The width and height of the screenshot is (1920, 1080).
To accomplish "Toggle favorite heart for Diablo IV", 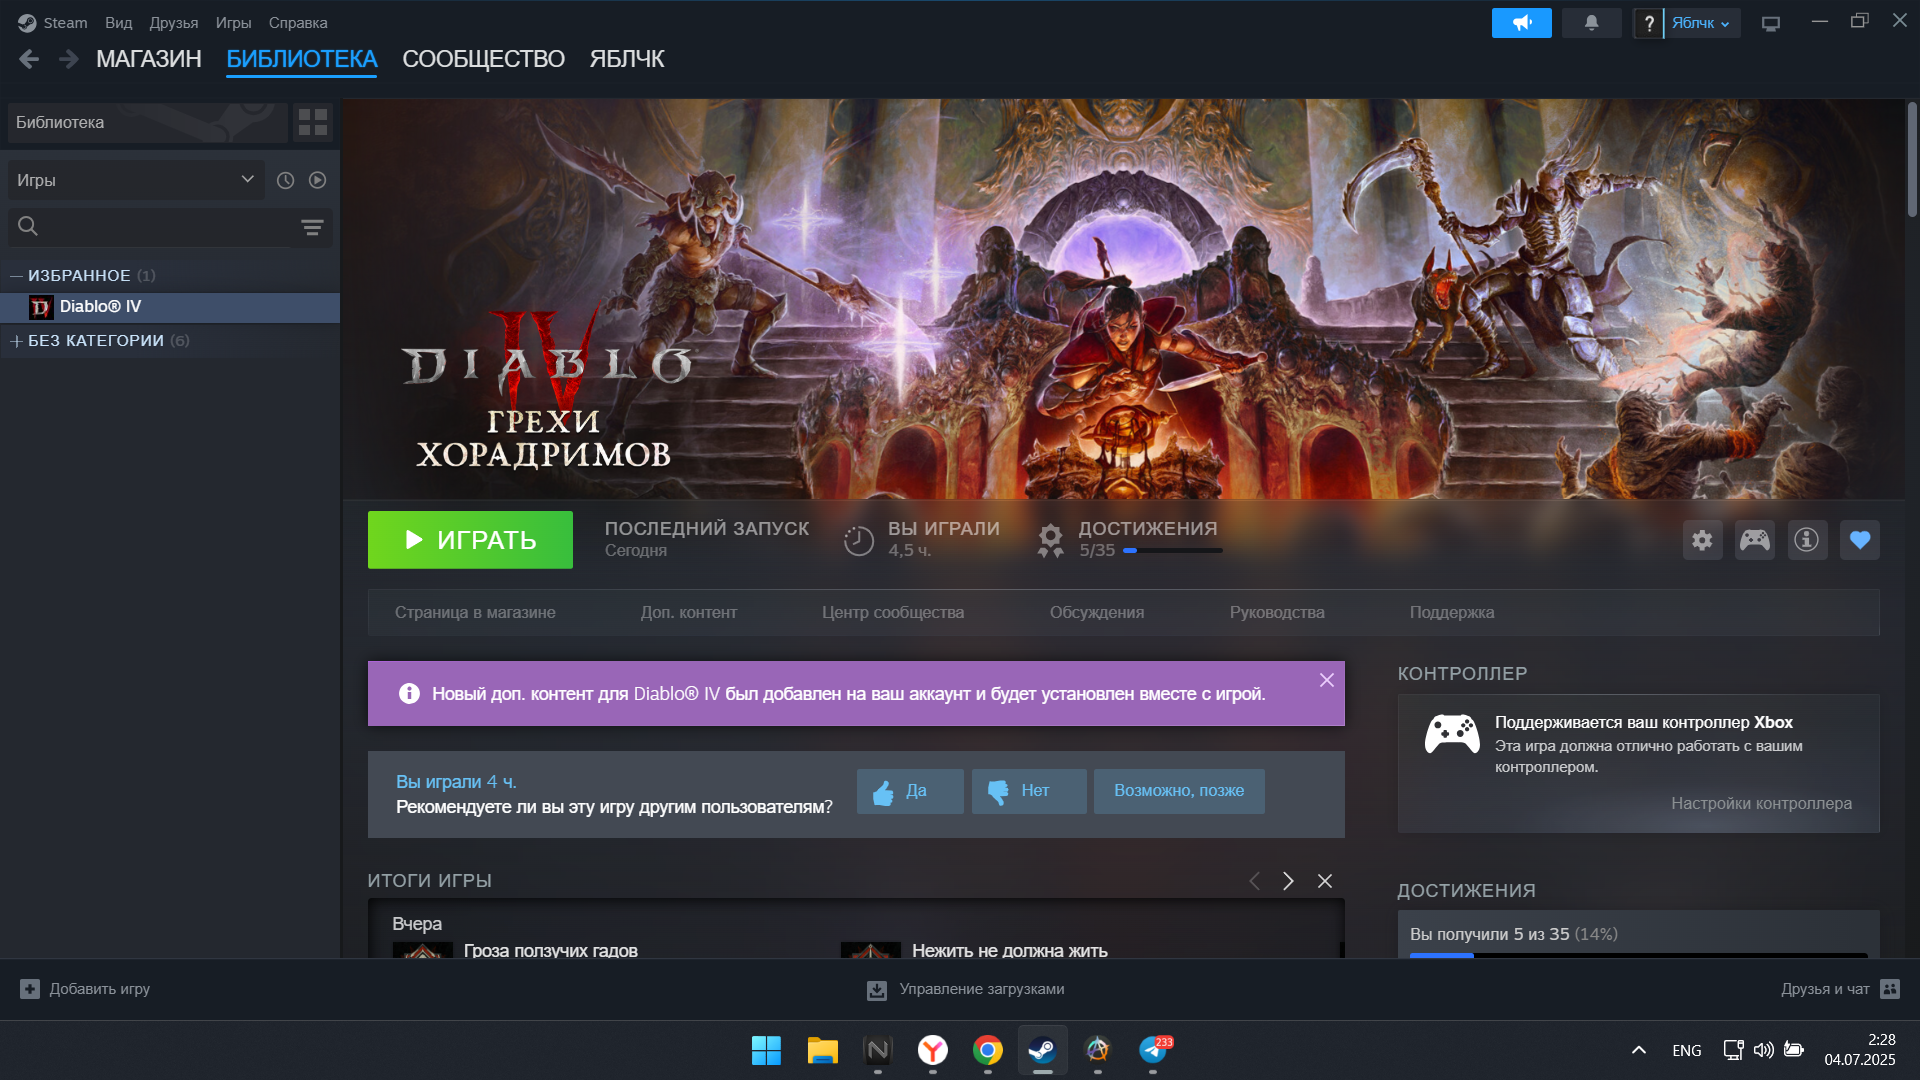I will 1859,540.
